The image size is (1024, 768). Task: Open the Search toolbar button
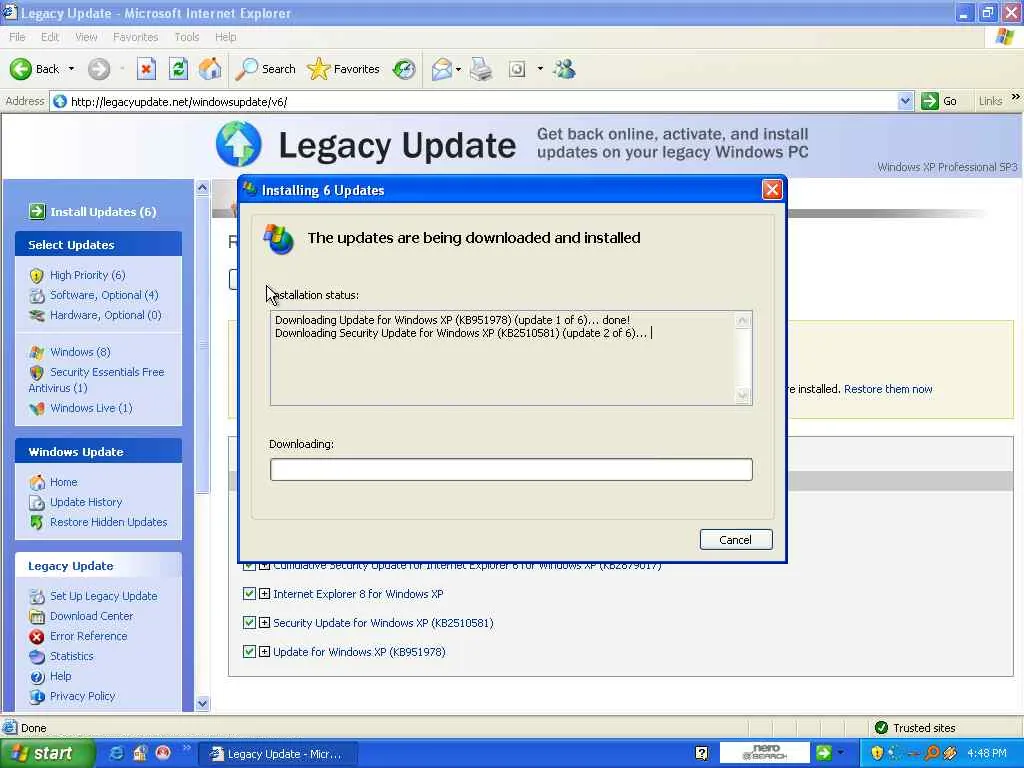[265, 69]
